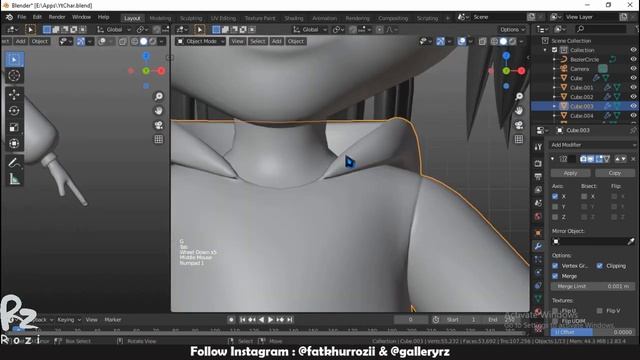Toggle Clipping option
This screenshot has height=360, width=640.
pyautogui.click(x=600, y=266)
